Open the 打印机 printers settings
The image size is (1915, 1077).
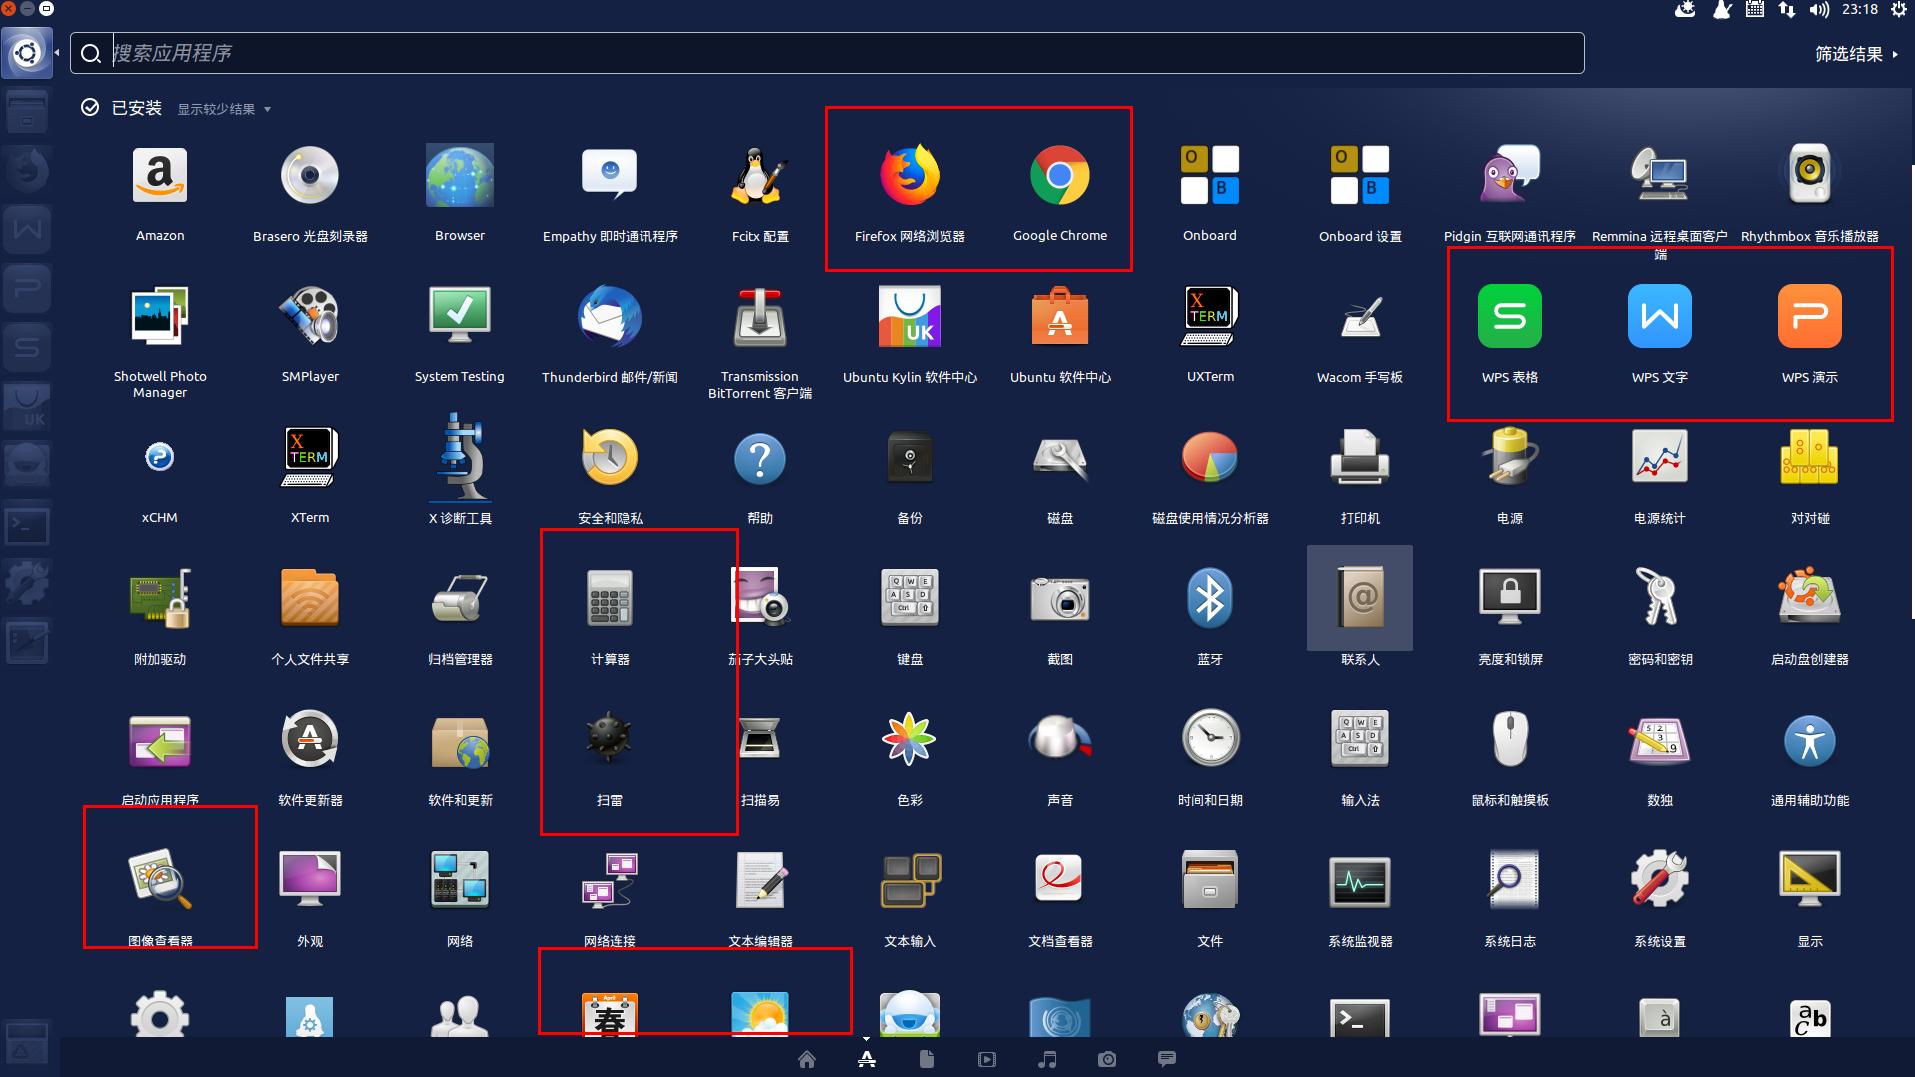point(1360,458)
